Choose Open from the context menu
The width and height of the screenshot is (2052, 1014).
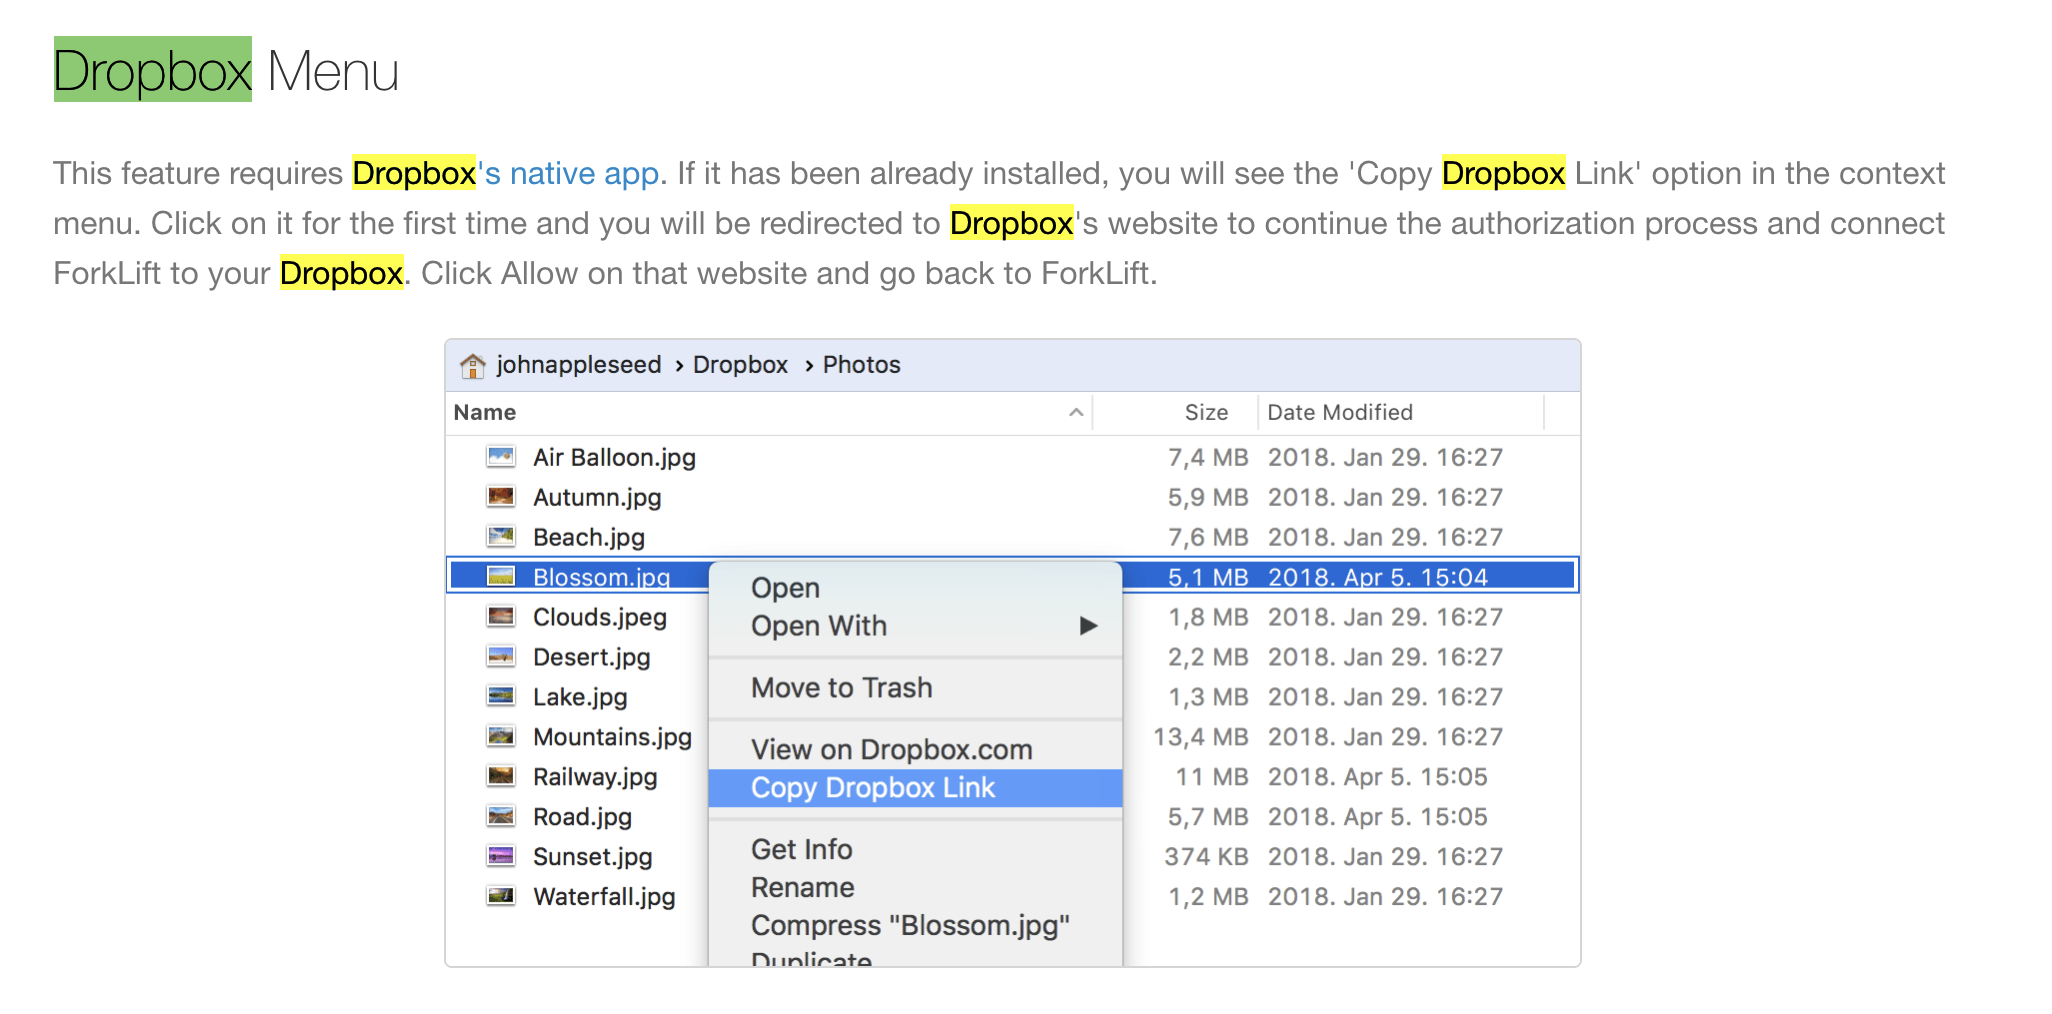point(786,588)
